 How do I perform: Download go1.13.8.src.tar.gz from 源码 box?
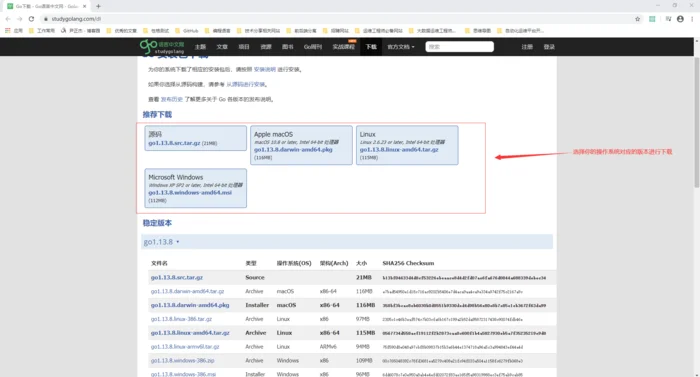coord(174,143)
